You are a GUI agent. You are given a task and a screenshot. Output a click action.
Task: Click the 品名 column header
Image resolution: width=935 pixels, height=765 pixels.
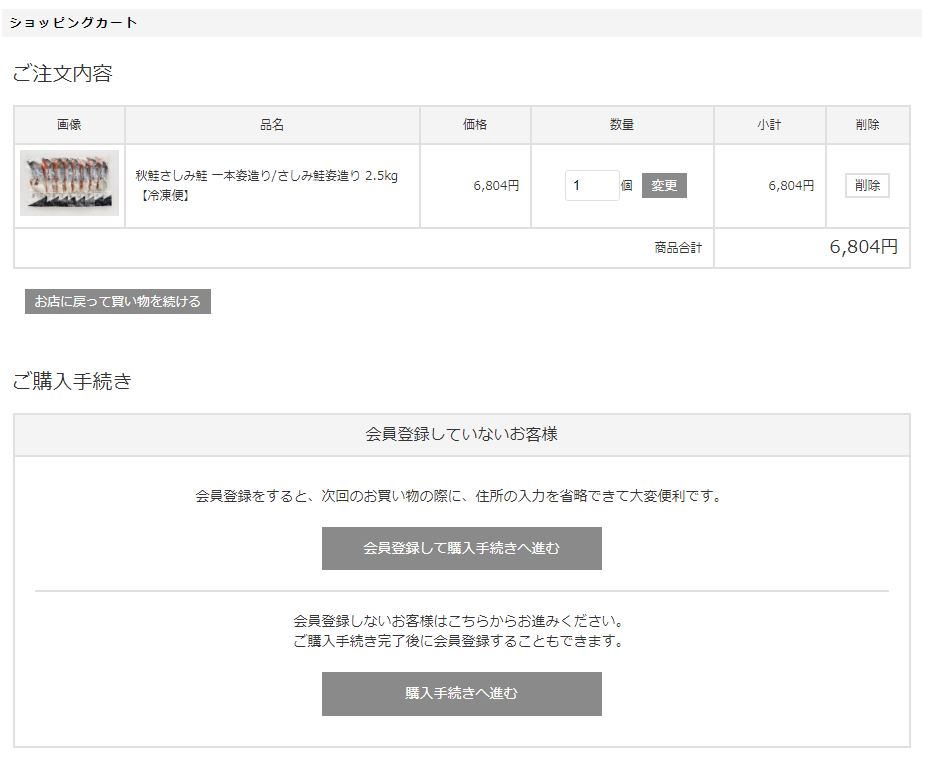click(x=272, y=125)
